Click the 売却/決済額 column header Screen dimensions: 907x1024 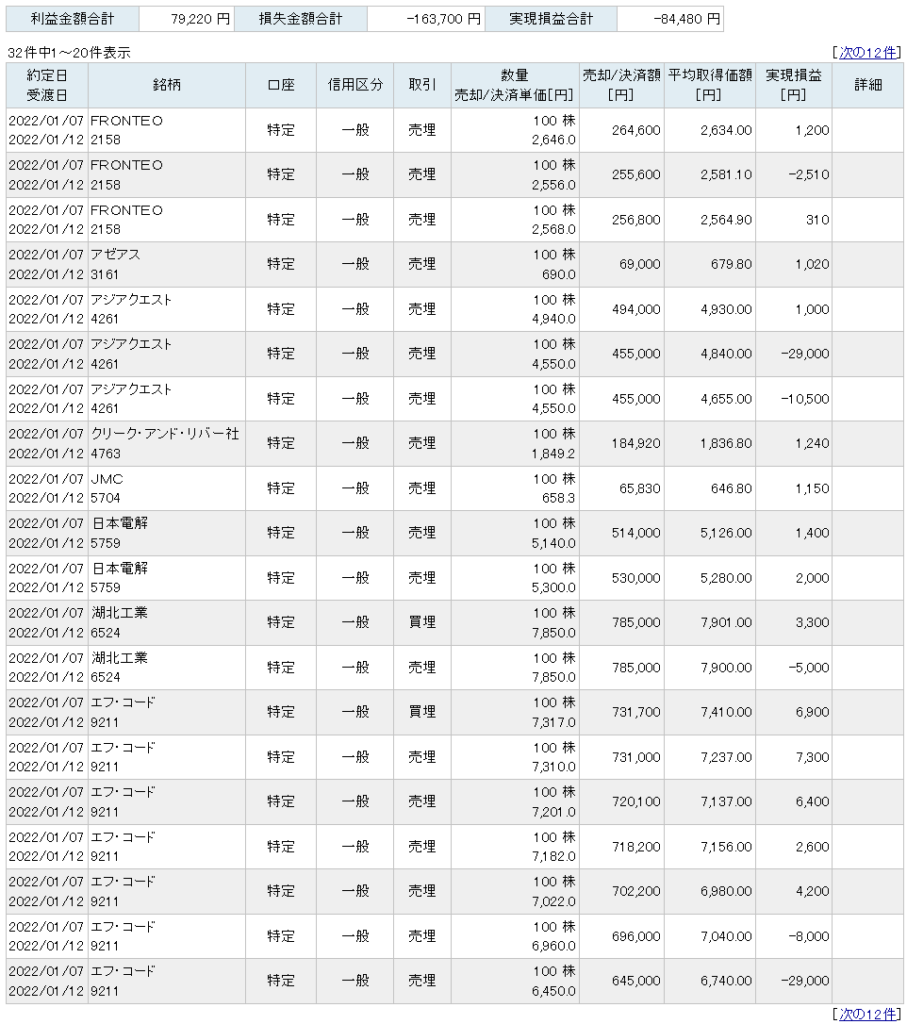pyautogui.click(x=622, y=86)
